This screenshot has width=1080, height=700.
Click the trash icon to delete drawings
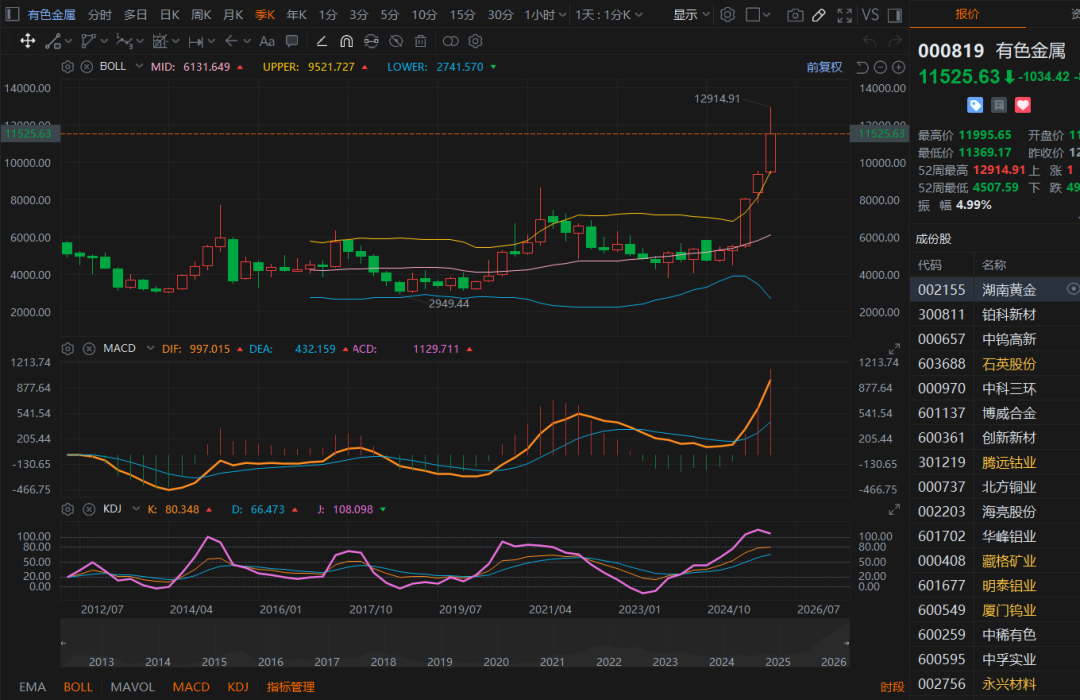pos(420,41)
